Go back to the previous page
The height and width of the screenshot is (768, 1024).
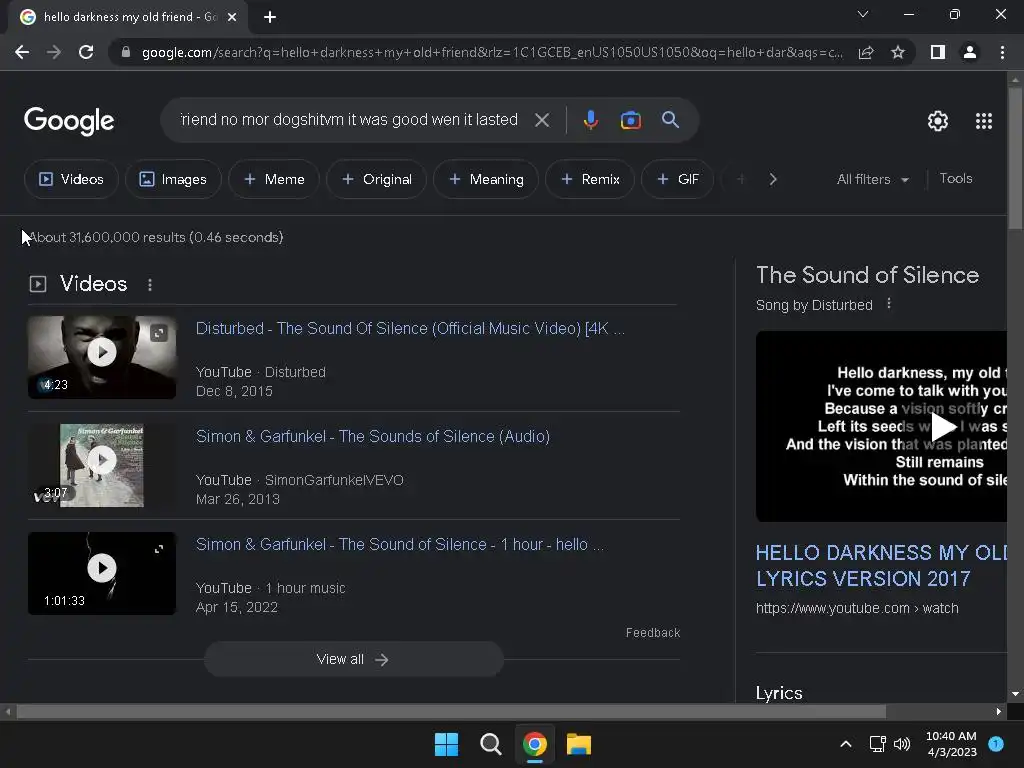pos(22,52)
